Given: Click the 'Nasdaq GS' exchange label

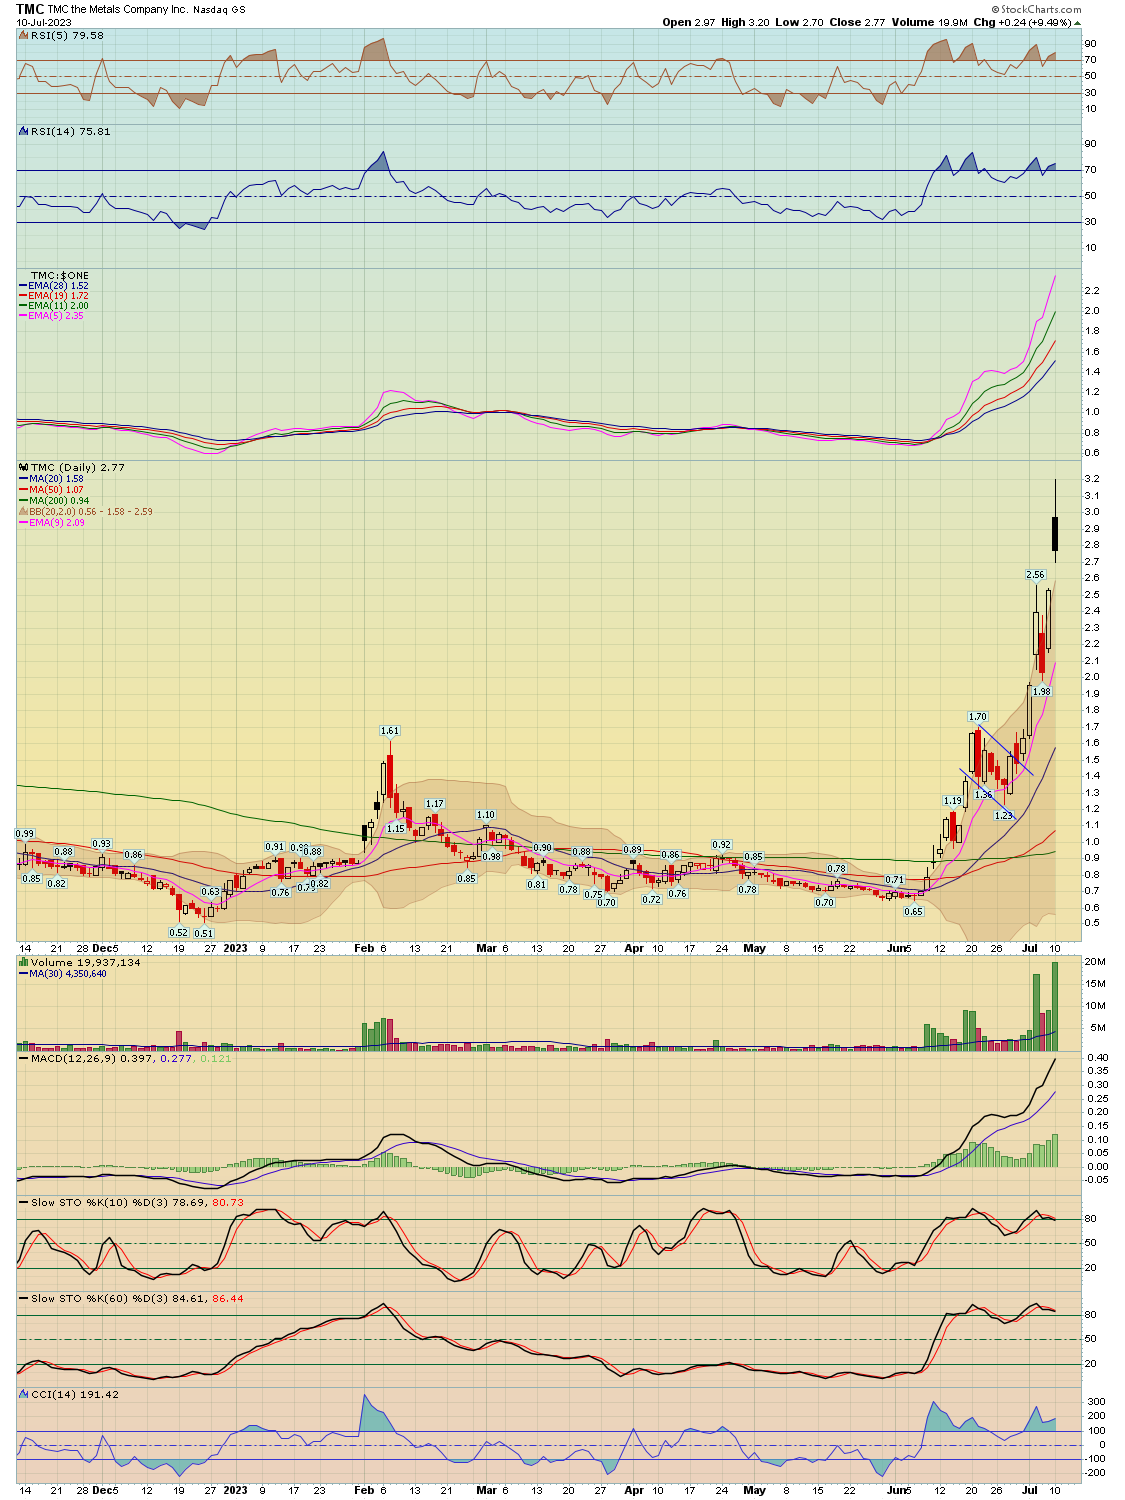Looking at the screenshot, I should click(219, 10).
